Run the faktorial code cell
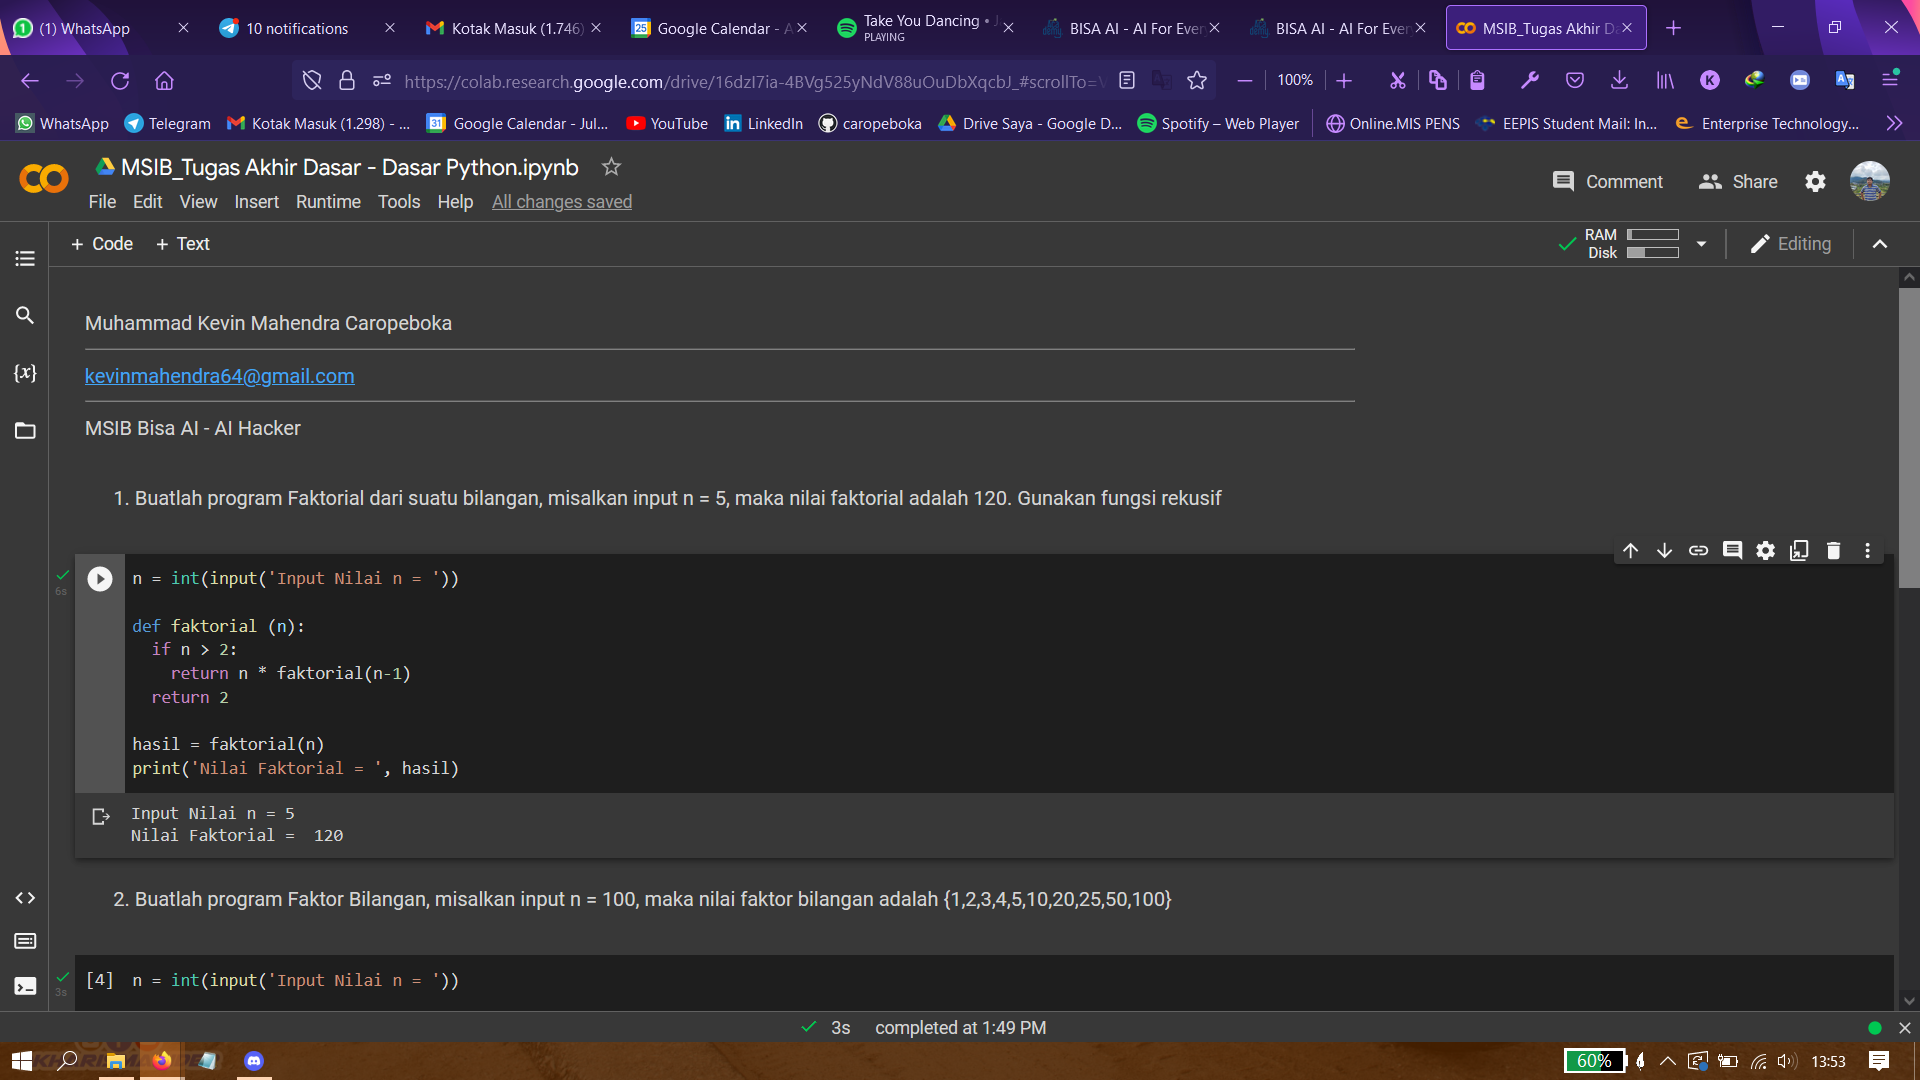This screenshot has height=1080, width=1920. click(x=100, y=579)
